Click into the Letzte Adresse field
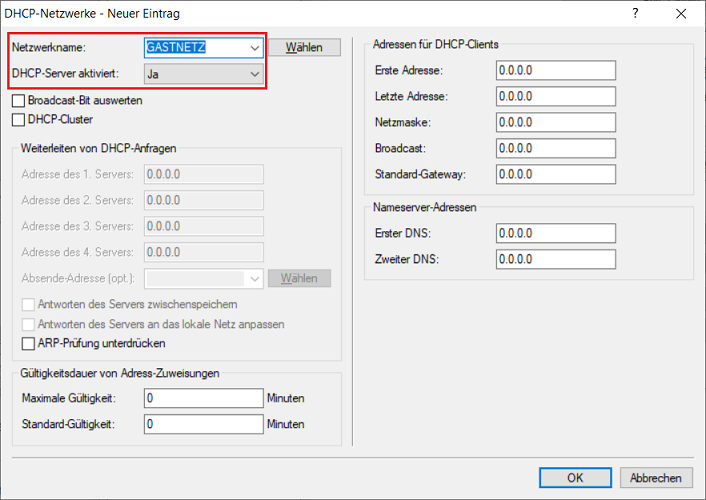 pyautogui.click(x=555, y=97)
